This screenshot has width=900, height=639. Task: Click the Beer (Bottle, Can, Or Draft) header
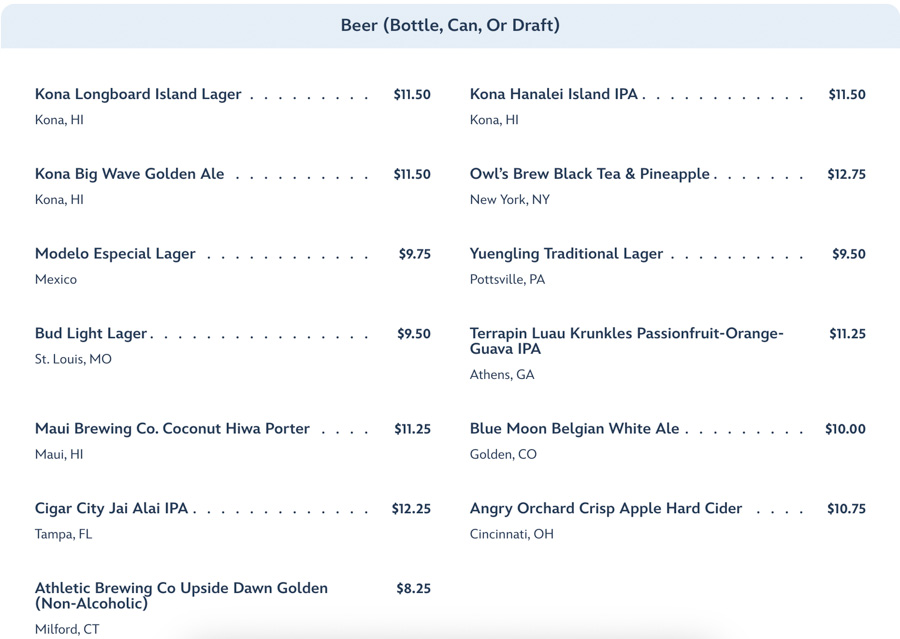(450, 25)
